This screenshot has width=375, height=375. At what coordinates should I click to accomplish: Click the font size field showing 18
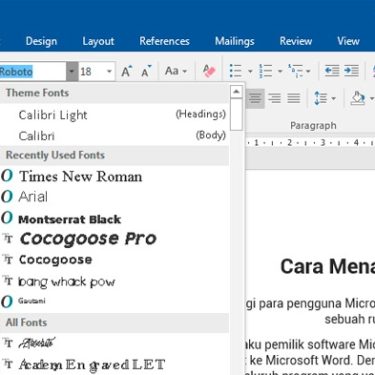click(x=91, y=71)
